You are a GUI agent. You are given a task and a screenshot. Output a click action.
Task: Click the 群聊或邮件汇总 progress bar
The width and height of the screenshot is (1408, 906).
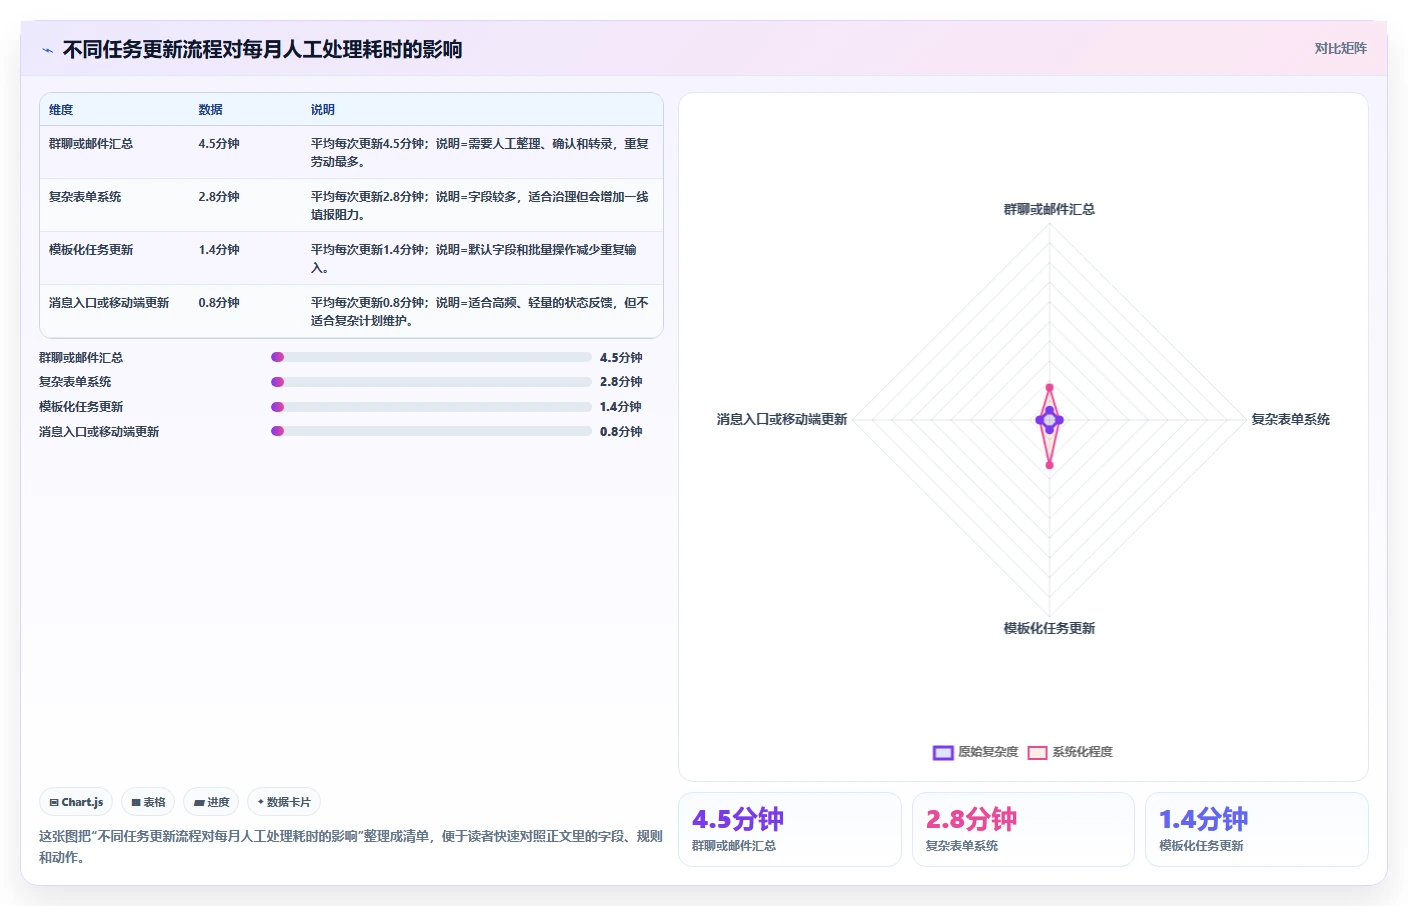[x=431, y=357]
